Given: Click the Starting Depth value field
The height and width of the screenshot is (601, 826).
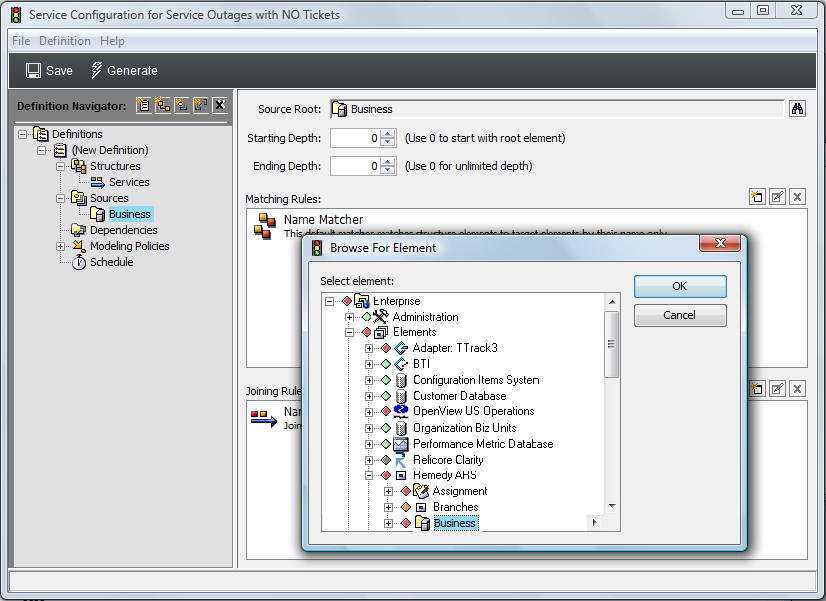Looking at the screenshot, I should [355, 138].
